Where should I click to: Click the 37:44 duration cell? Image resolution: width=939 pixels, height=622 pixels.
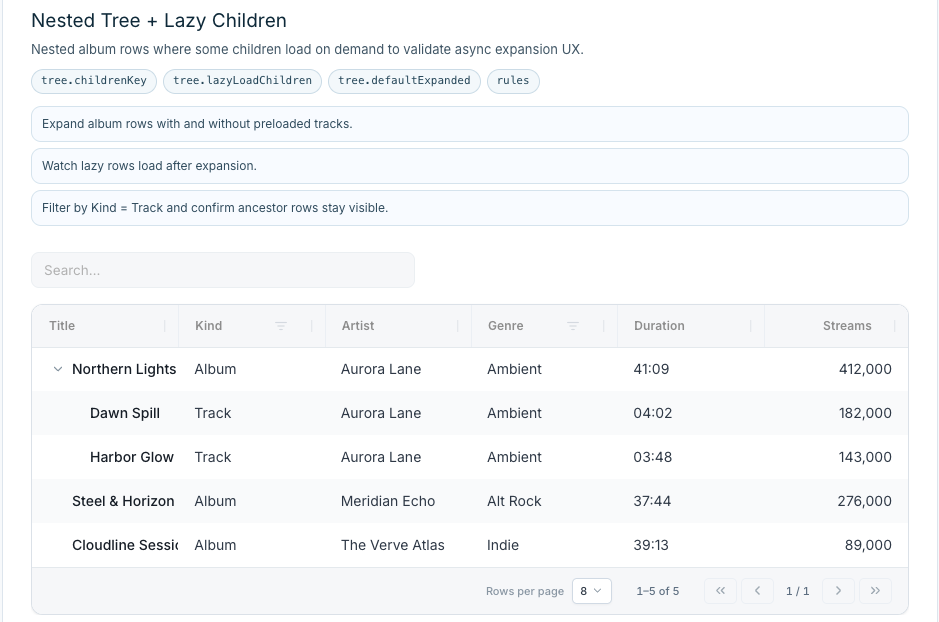652,501
